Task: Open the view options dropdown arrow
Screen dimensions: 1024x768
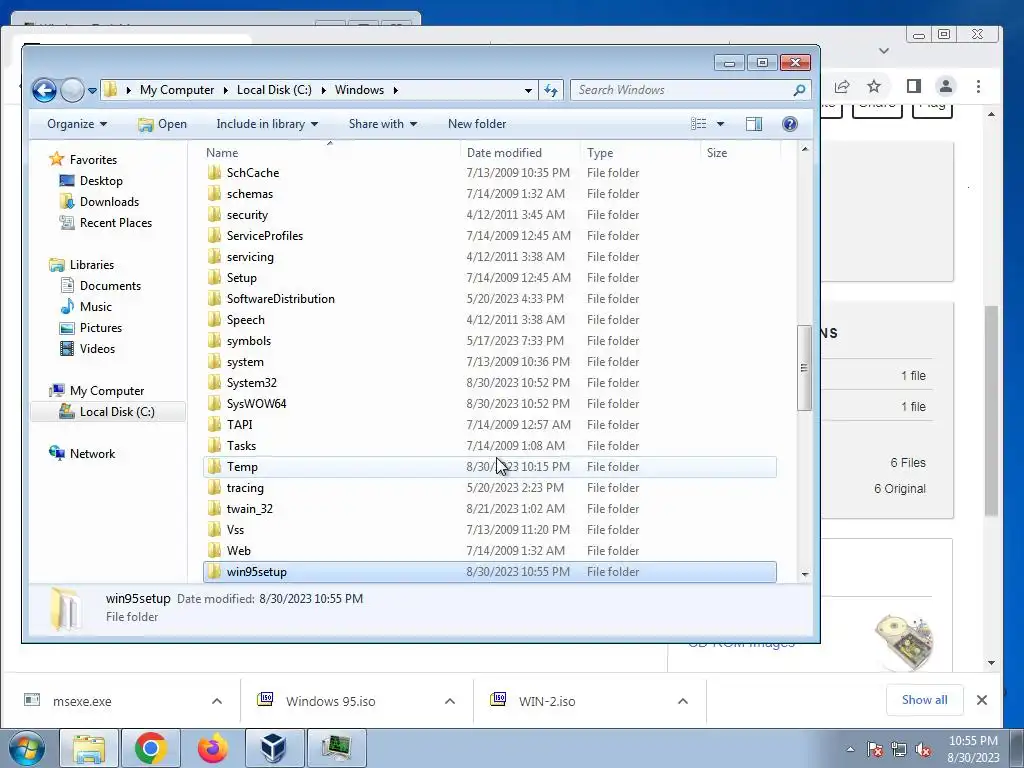Action: coord(720,123)
